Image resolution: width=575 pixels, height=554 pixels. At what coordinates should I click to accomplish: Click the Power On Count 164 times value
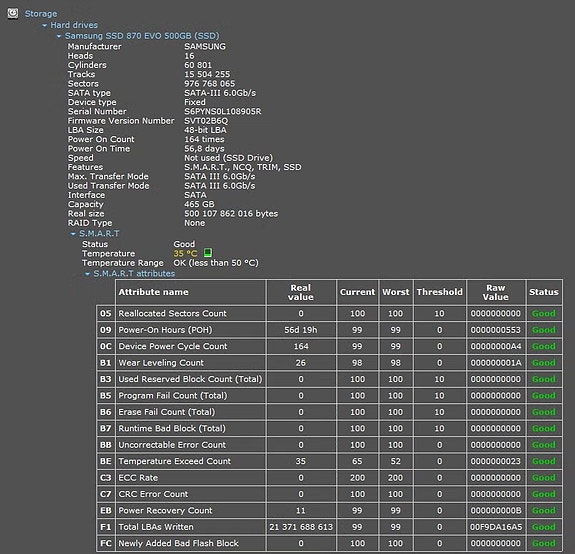coord(204,139)
